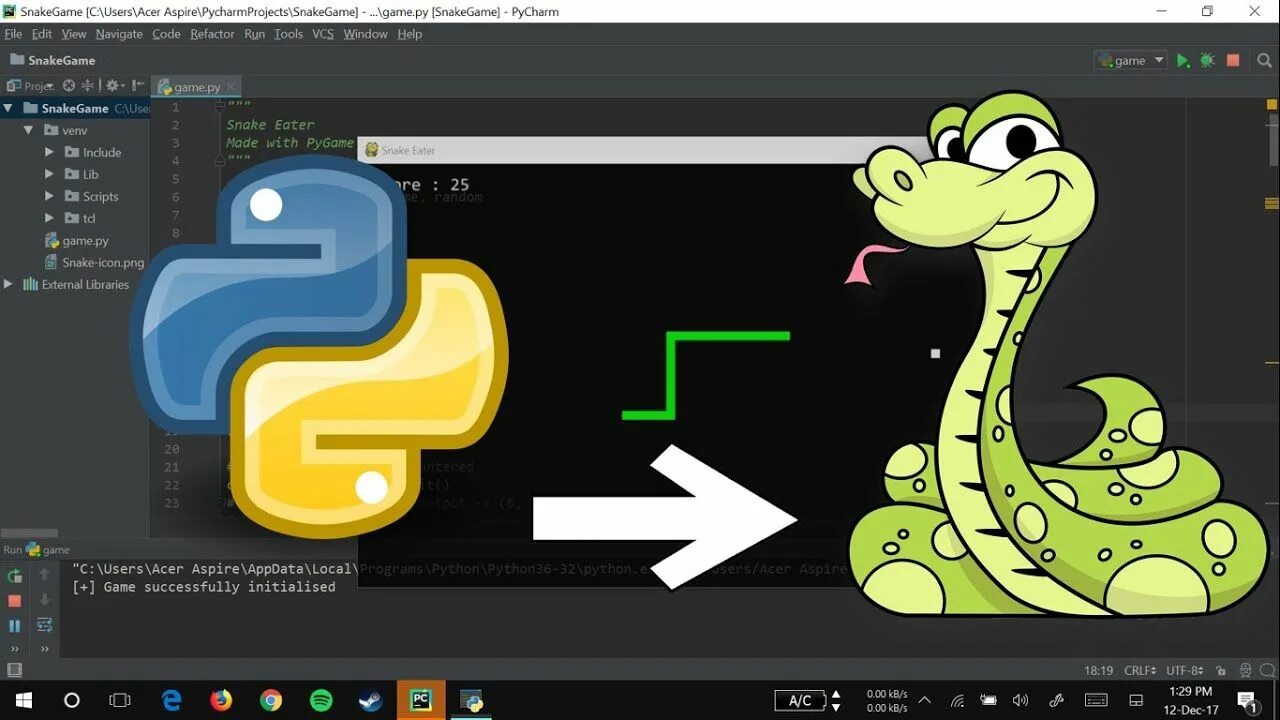
Task: Collapse the venv folder
Action: 28,130
